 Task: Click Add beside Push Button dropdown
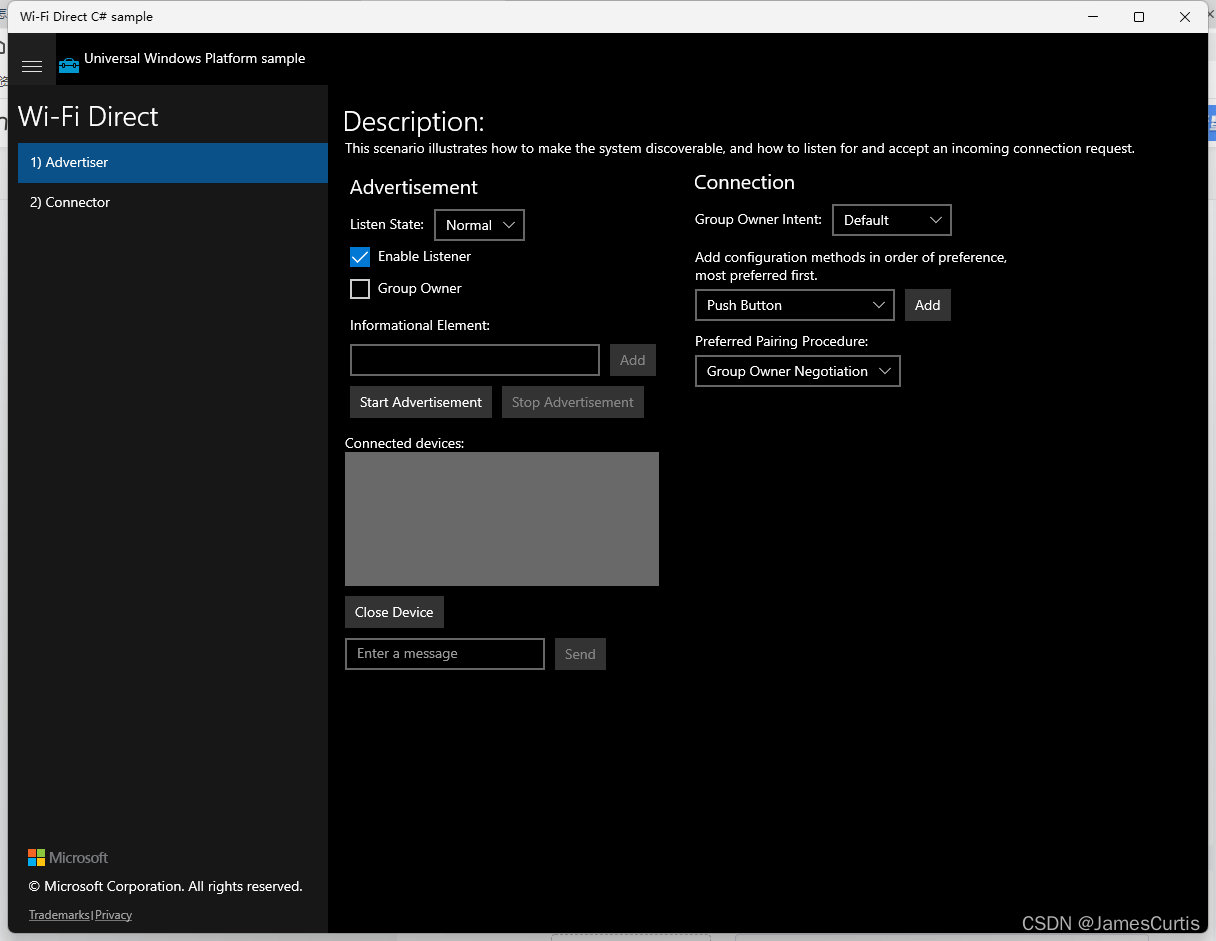pos(928,305)
